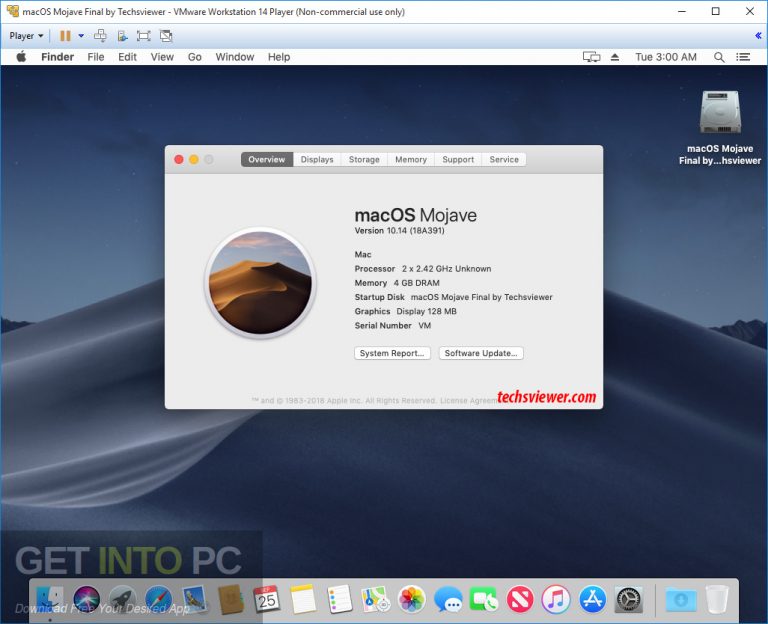Open Notes from the Dock
The width and height of the screenshot is (768, 624).
click(303, 599)
